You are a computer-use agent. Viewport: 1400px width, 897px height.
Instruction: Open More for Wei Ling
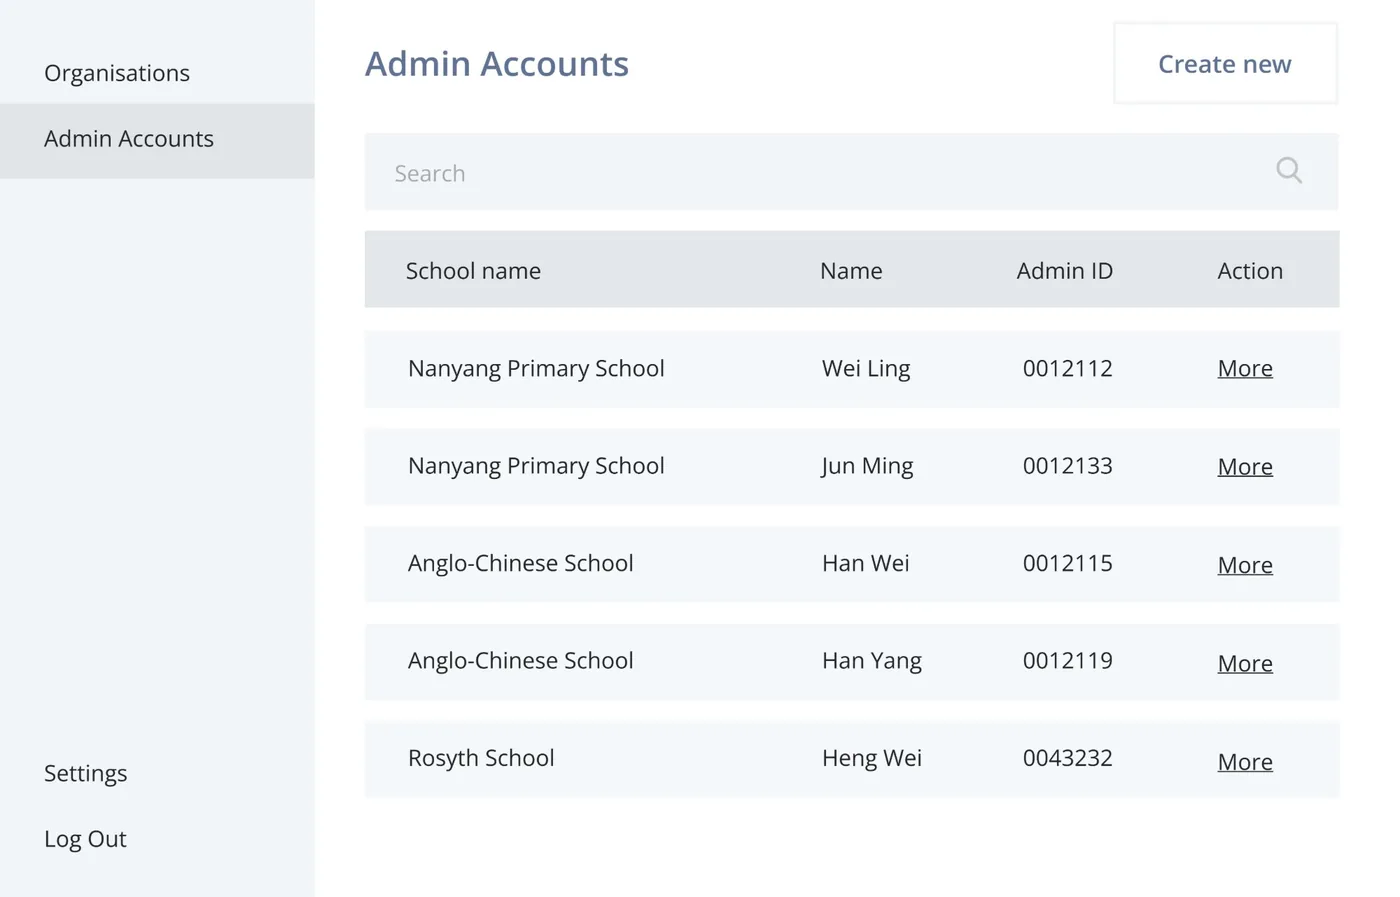coord(1245,368)
